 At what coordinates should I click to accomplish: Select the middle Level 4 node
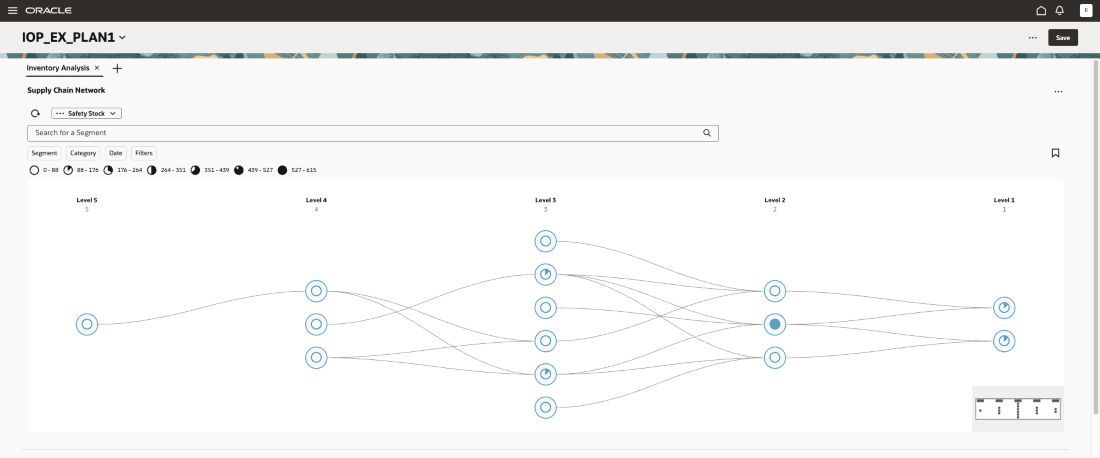pos(316,324)
